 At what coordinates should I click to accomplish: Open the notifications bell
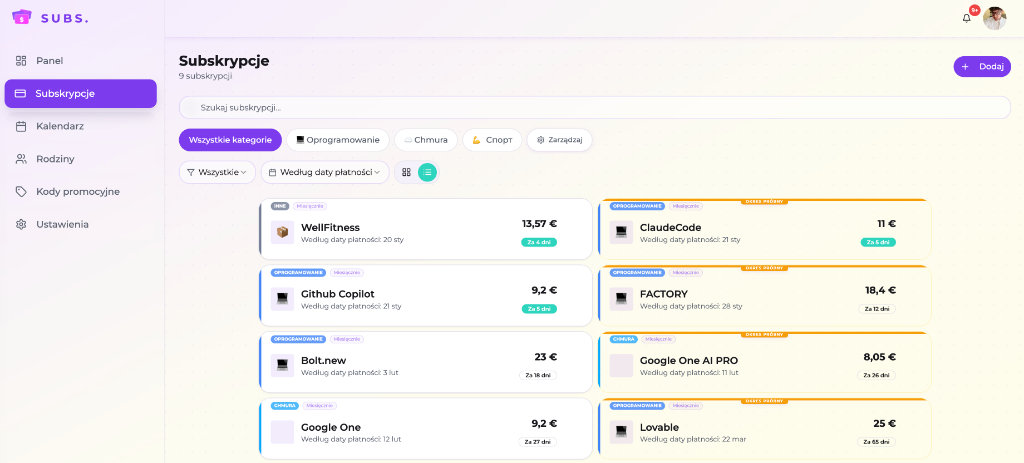click(967, 18)
